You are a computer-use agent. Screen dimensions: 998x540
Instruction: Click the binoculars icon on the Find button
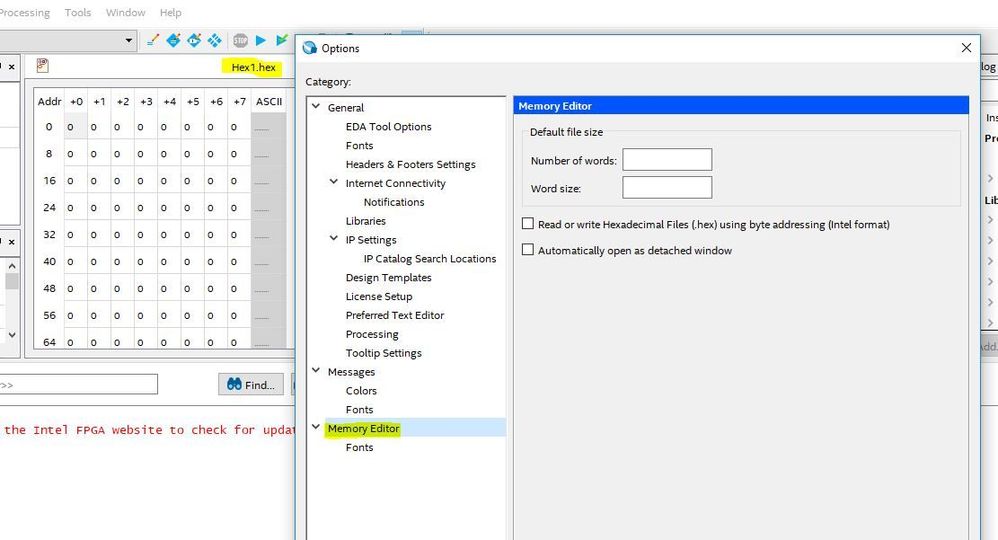click(x=234, y=384)
